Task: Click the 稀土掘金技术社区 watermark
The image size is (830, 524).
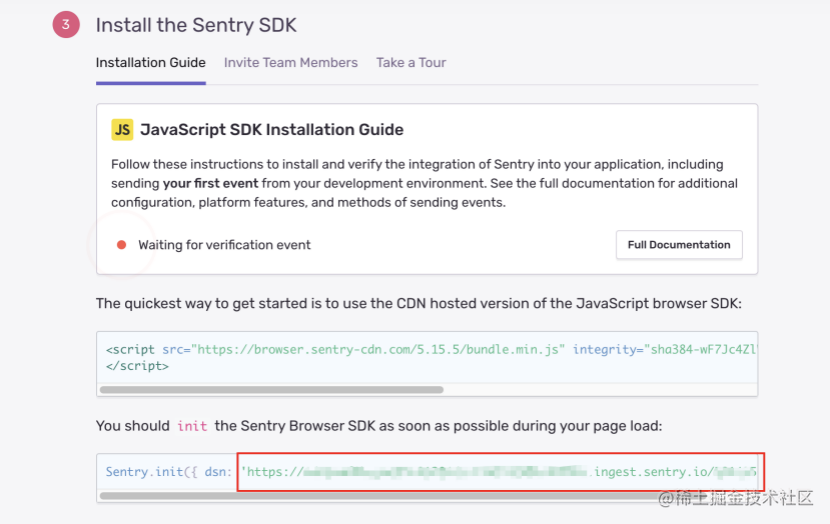Action: pyautogui.click(x=734, y=498)
